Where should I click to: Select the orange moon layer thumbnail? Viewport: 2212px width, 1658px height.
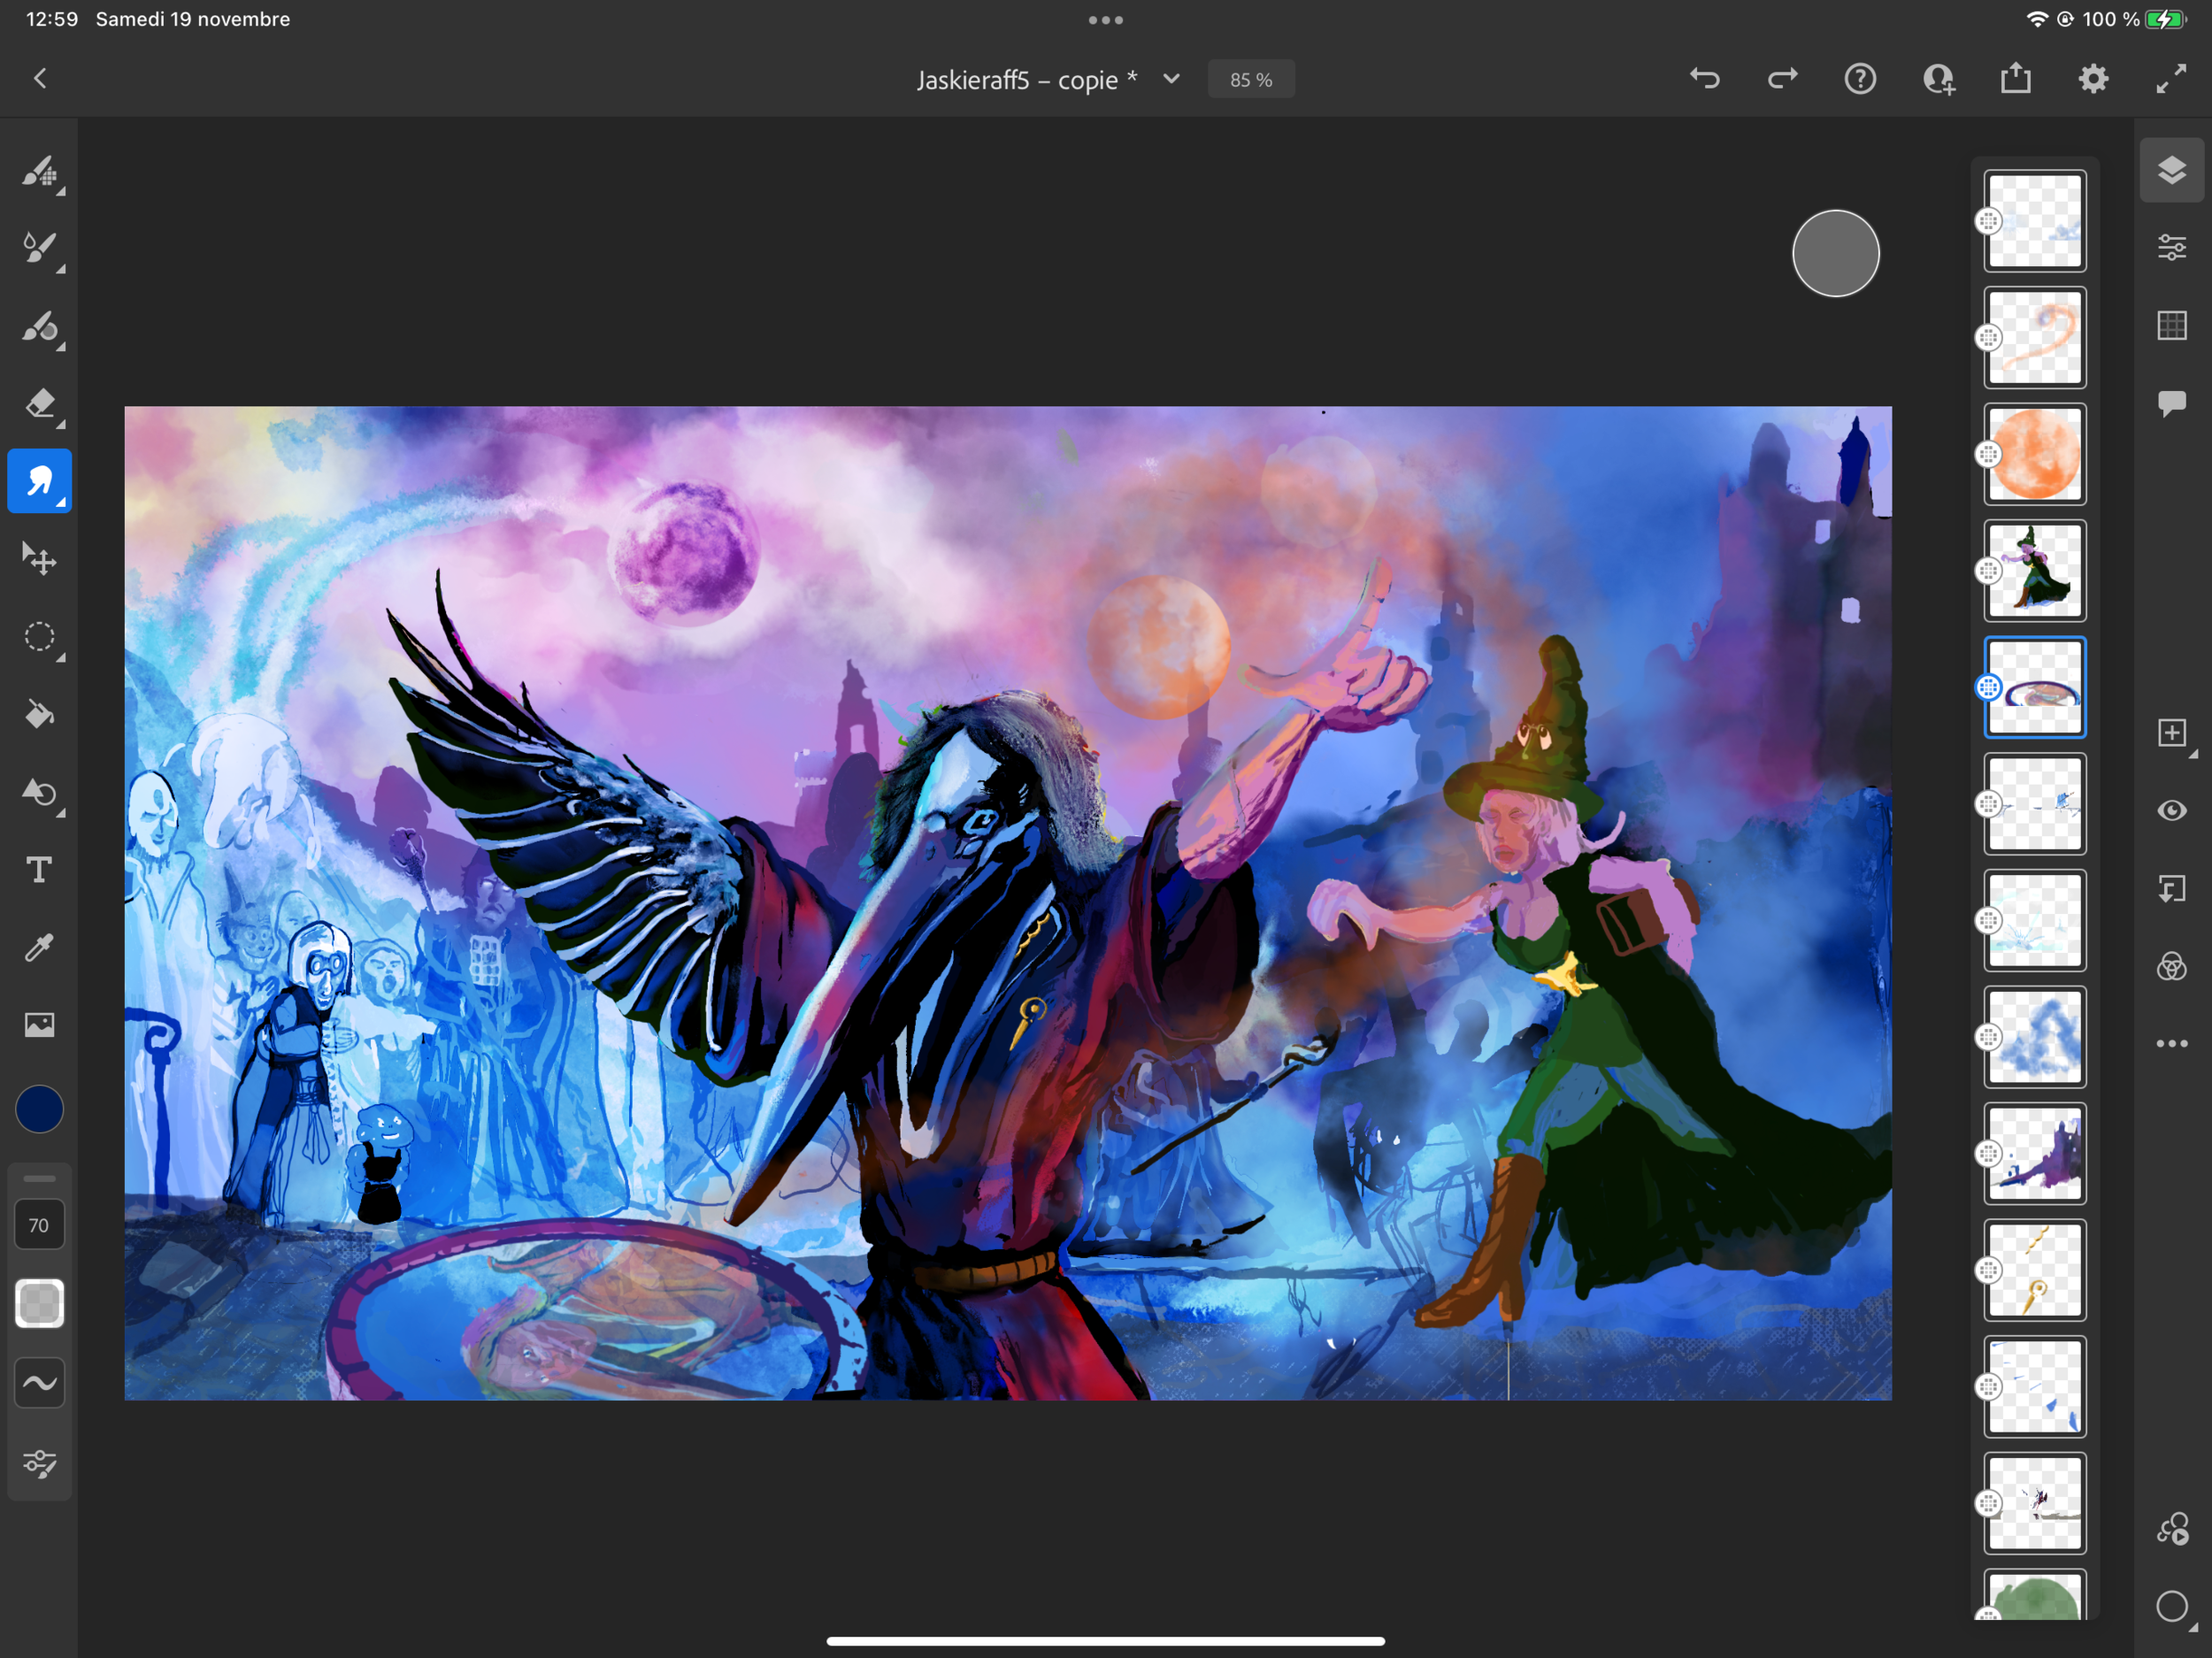click(x=2034, y=454)
